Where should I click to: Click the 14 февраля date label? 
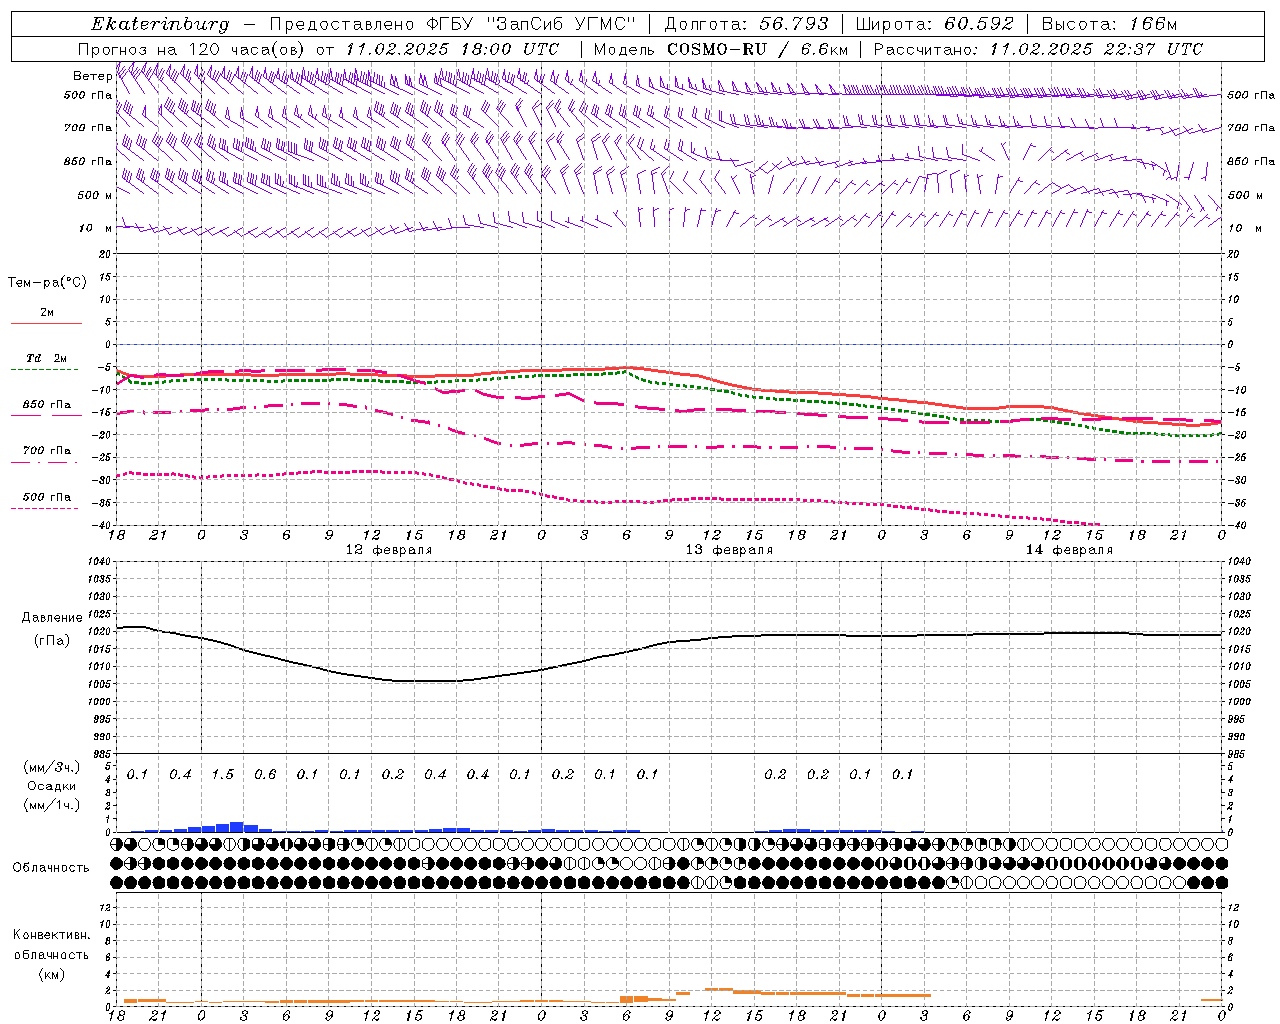tap(1069, 550)
